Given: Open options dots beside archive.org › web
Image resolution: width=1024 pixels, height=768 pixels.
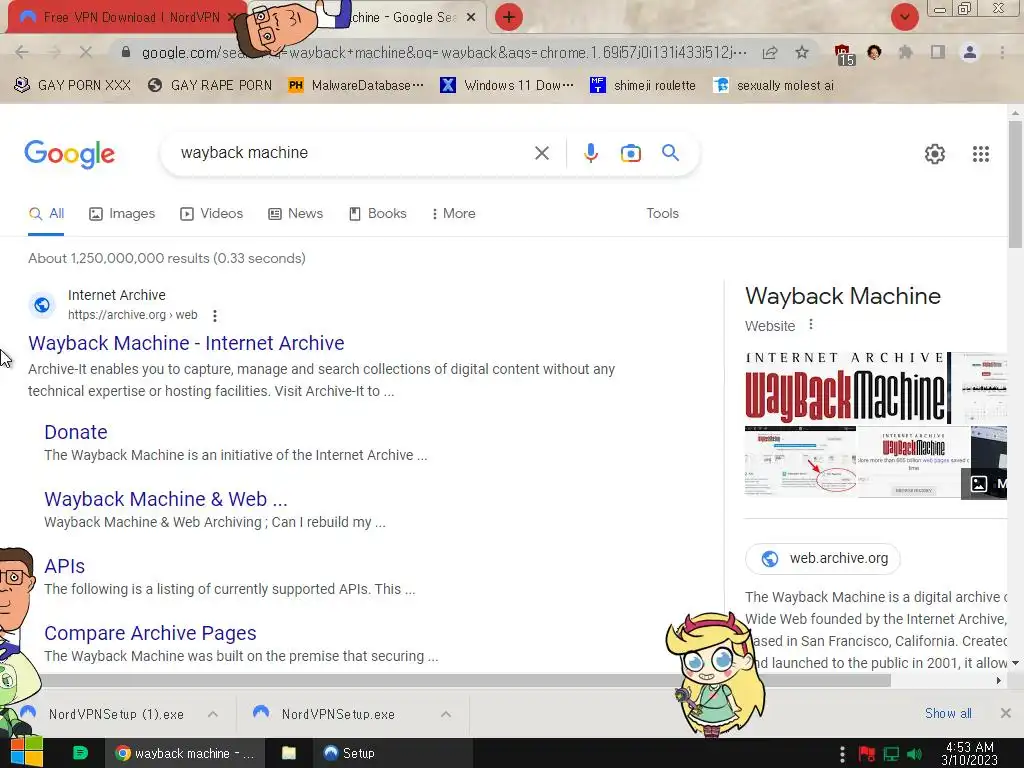Looking at the screenshot, I should 215,315.
